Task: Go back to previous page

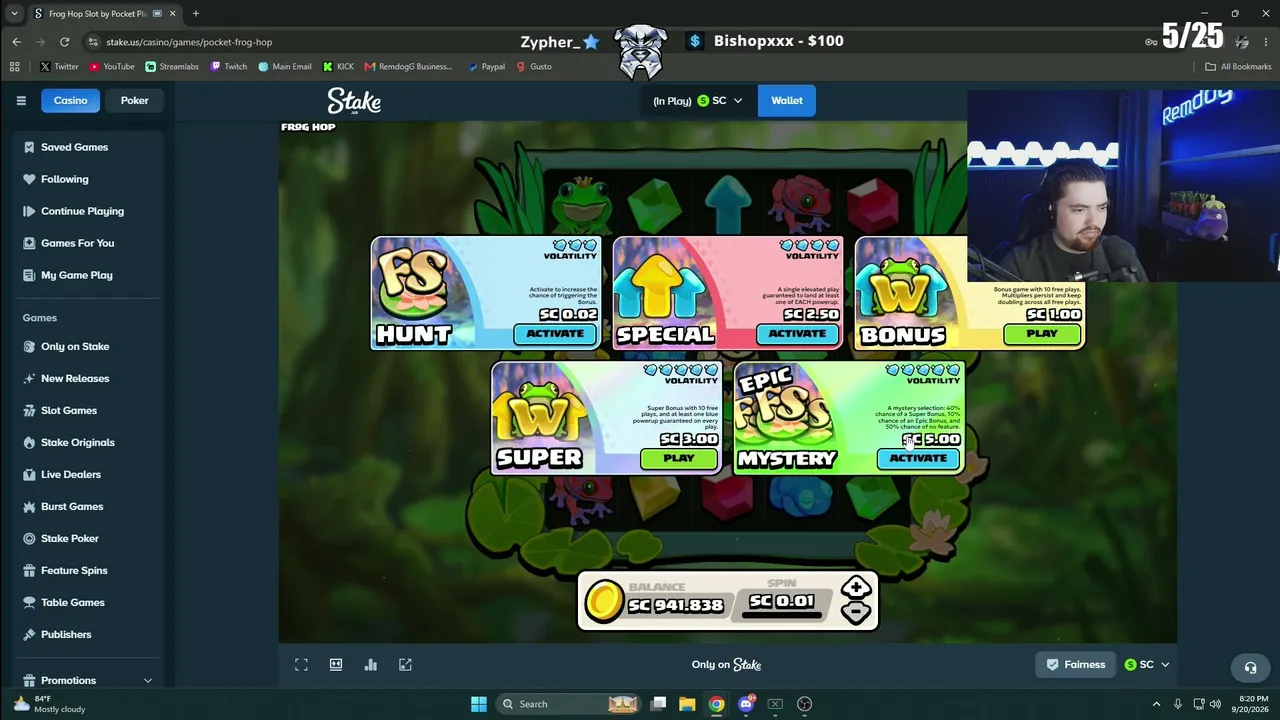Action: 16,42
